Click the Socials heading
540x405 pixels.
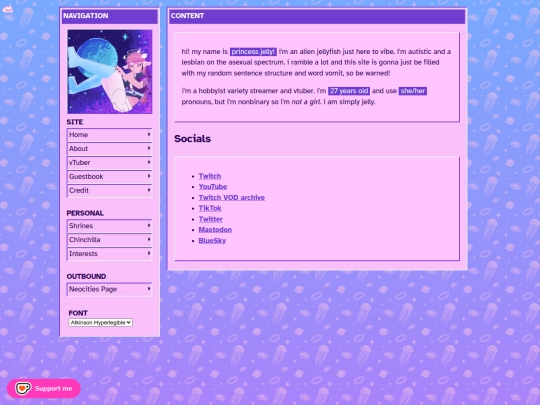(x=193, y=139)
